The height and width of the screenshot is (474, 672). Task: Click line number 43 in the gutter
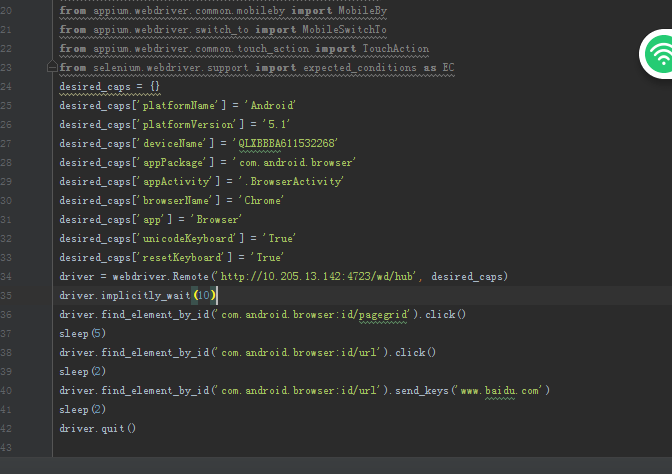(x=6, y=447)
